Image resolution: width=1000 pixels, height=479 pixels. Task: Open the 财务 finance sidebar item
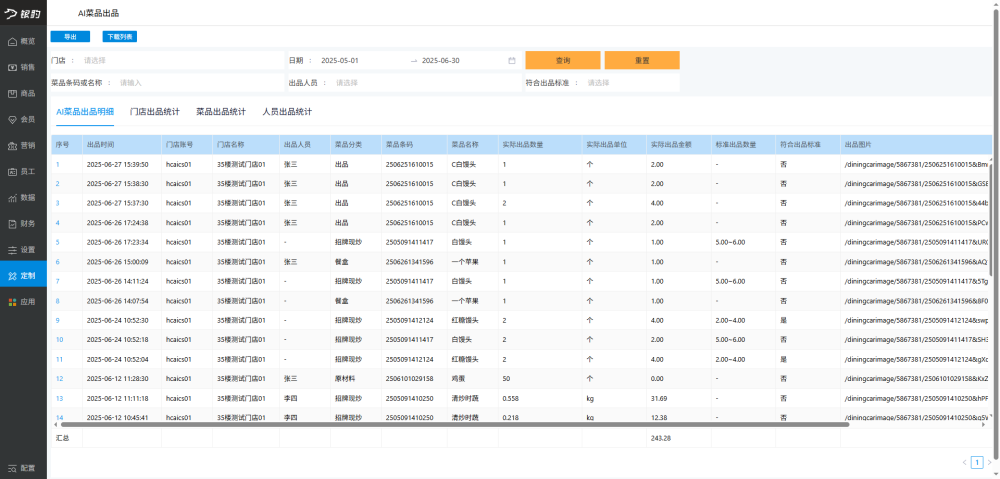[23, 224]
